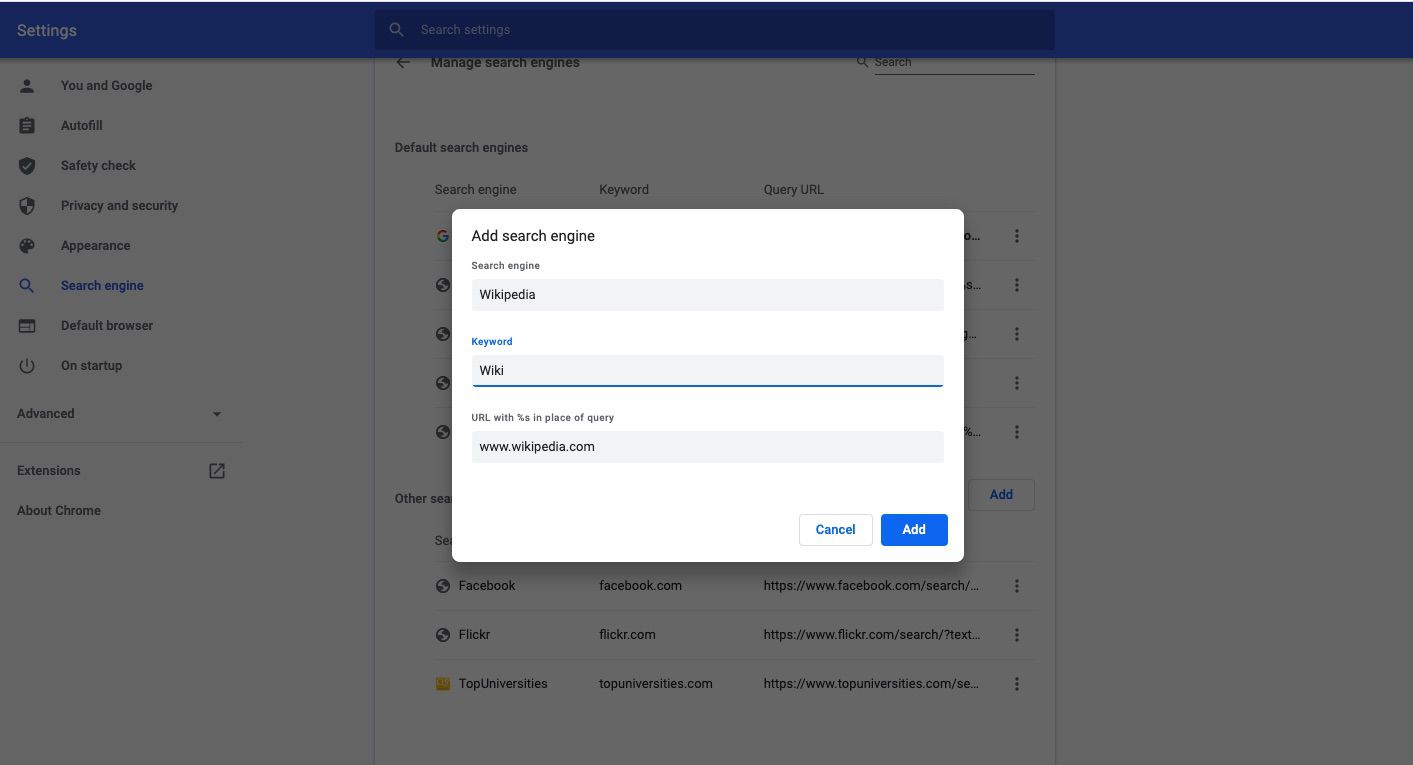Click the Default search engines heading

pyautogui.click(x=461, y=148)
